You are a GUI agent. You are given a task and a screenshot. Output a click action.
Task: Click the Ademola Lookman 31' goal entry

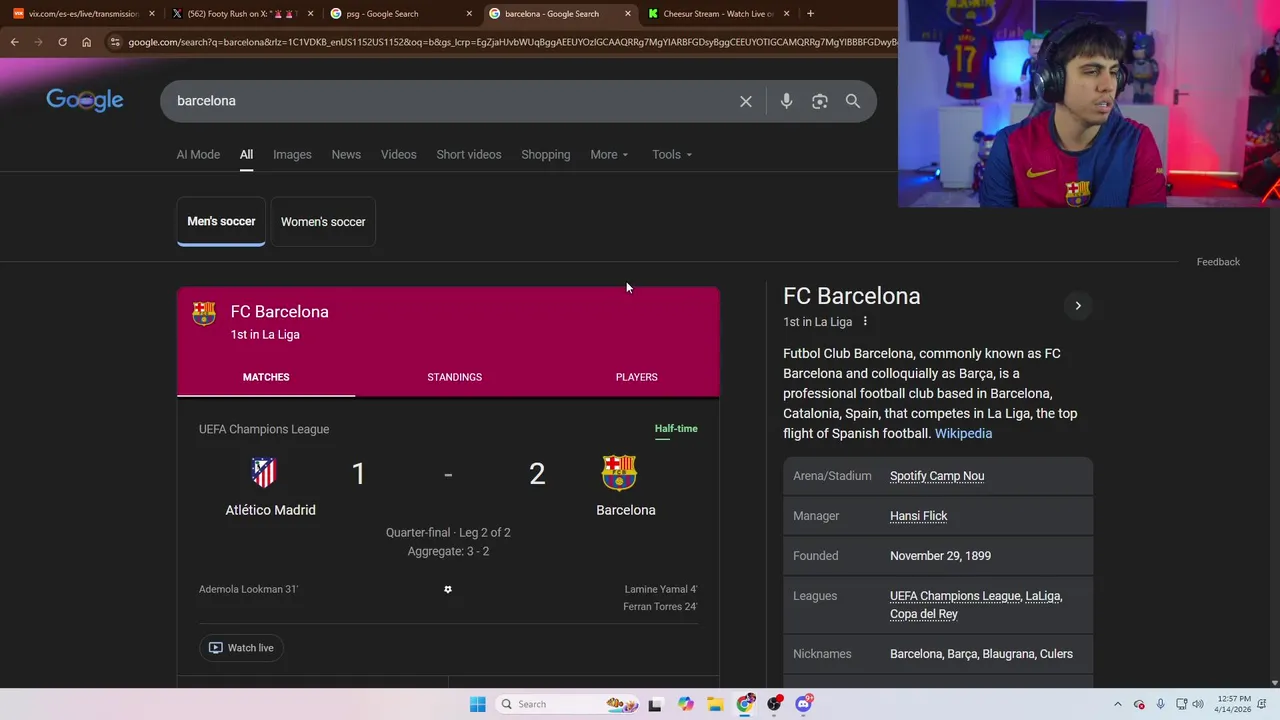tap(248, 589)
